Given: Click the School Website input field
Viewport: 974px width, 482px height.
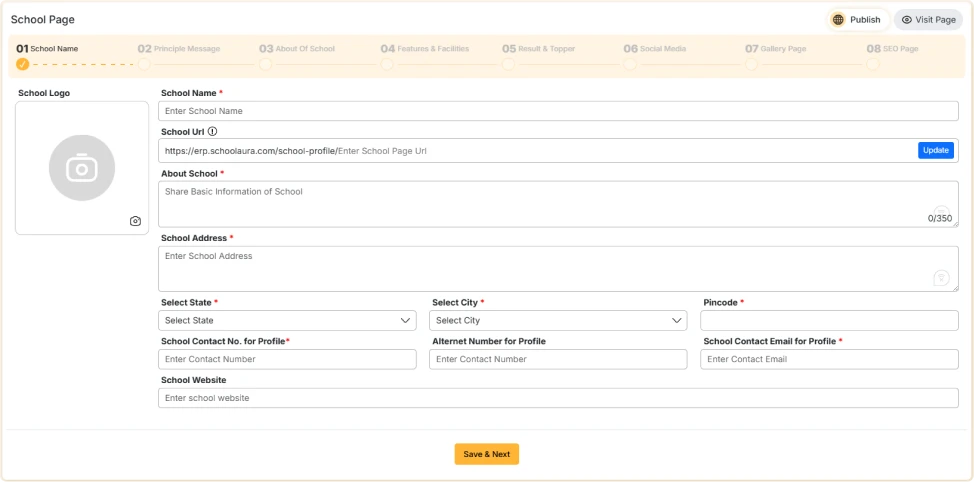Looking at the screenshot, I should coord(558,398).
